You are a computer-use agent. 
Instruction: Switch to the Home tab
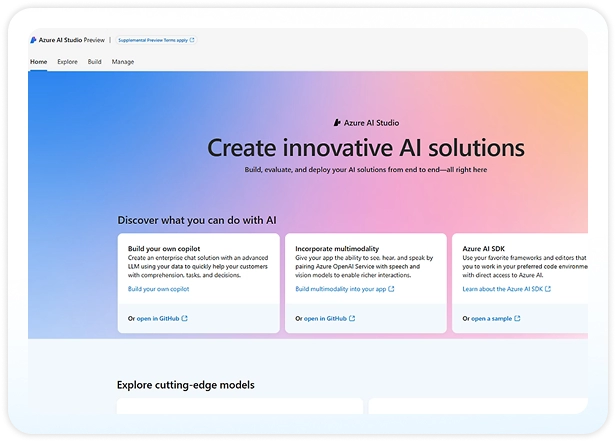coord(38,62)
